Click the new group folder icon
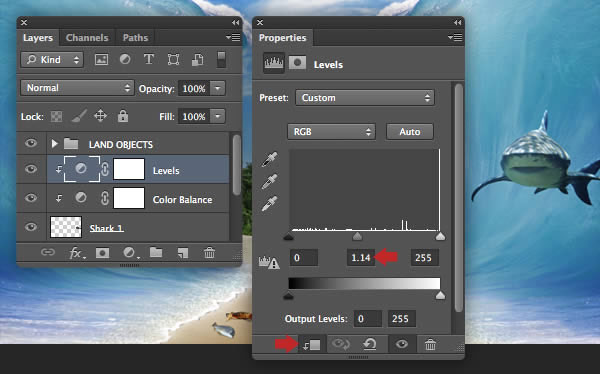Image resolution: width=600 pixels, height=374 pixels. click(156, 252)
